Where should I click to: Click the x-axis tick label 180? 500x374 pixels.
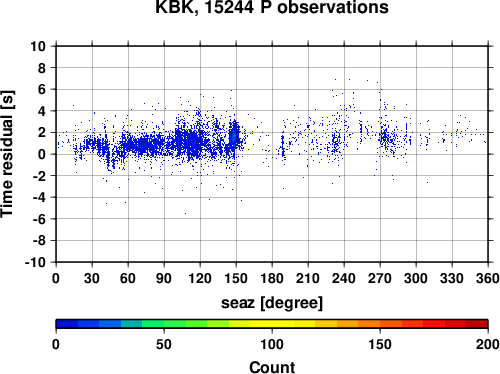click(272, 278)
